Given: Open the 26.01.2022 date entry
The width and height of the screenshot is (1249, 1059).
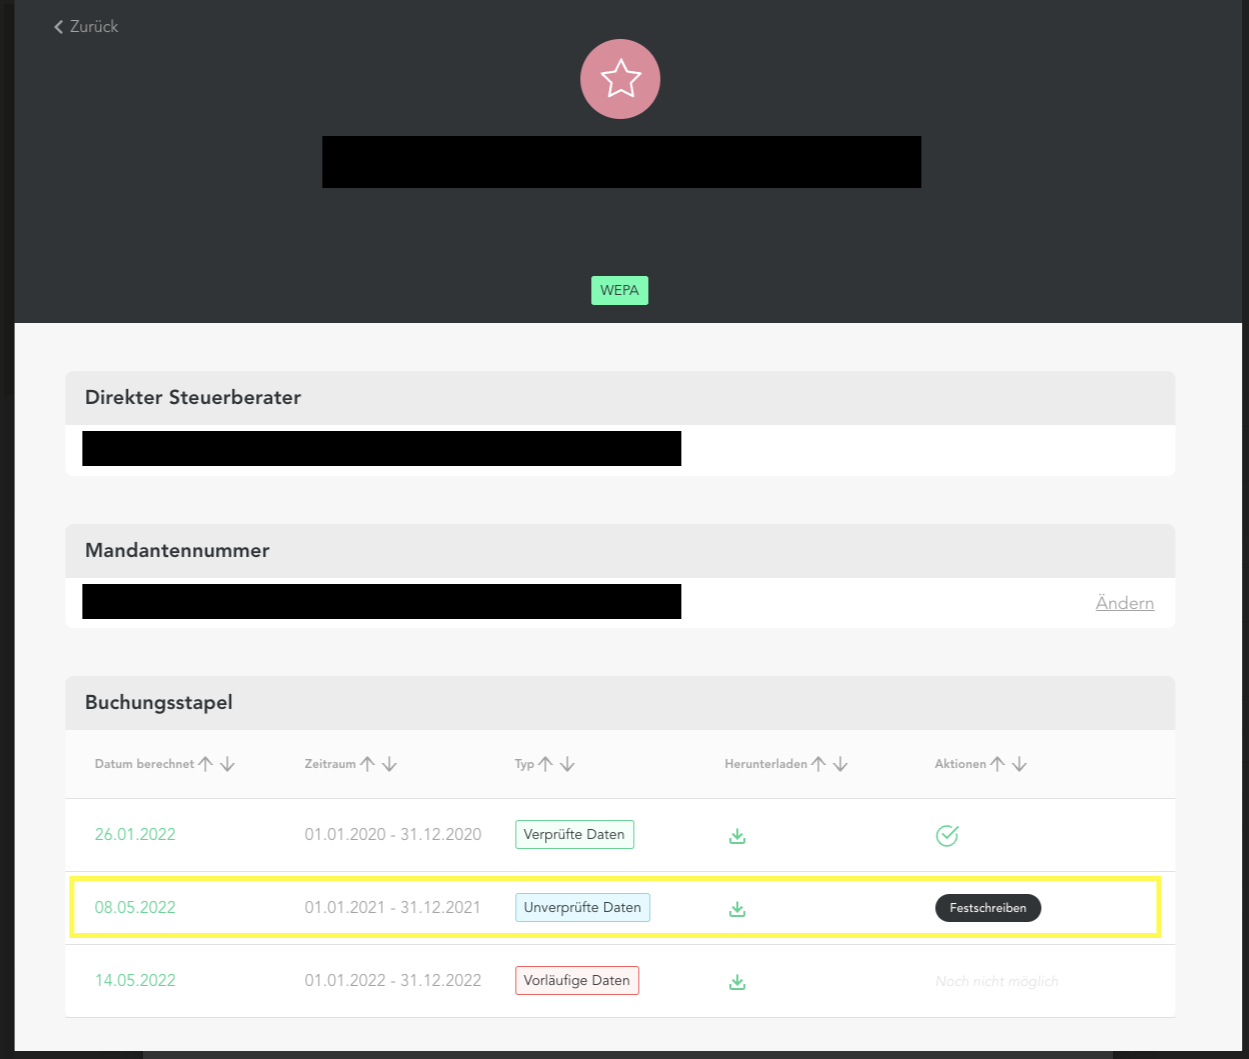Looking at the screenshot, I should [x=135, y=834].
